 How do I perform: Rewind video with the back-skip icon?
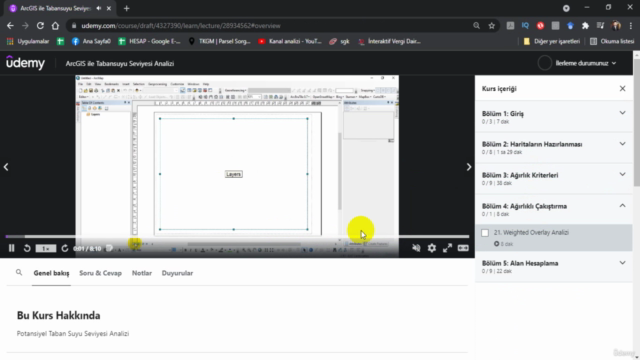(x=27, y=248)
